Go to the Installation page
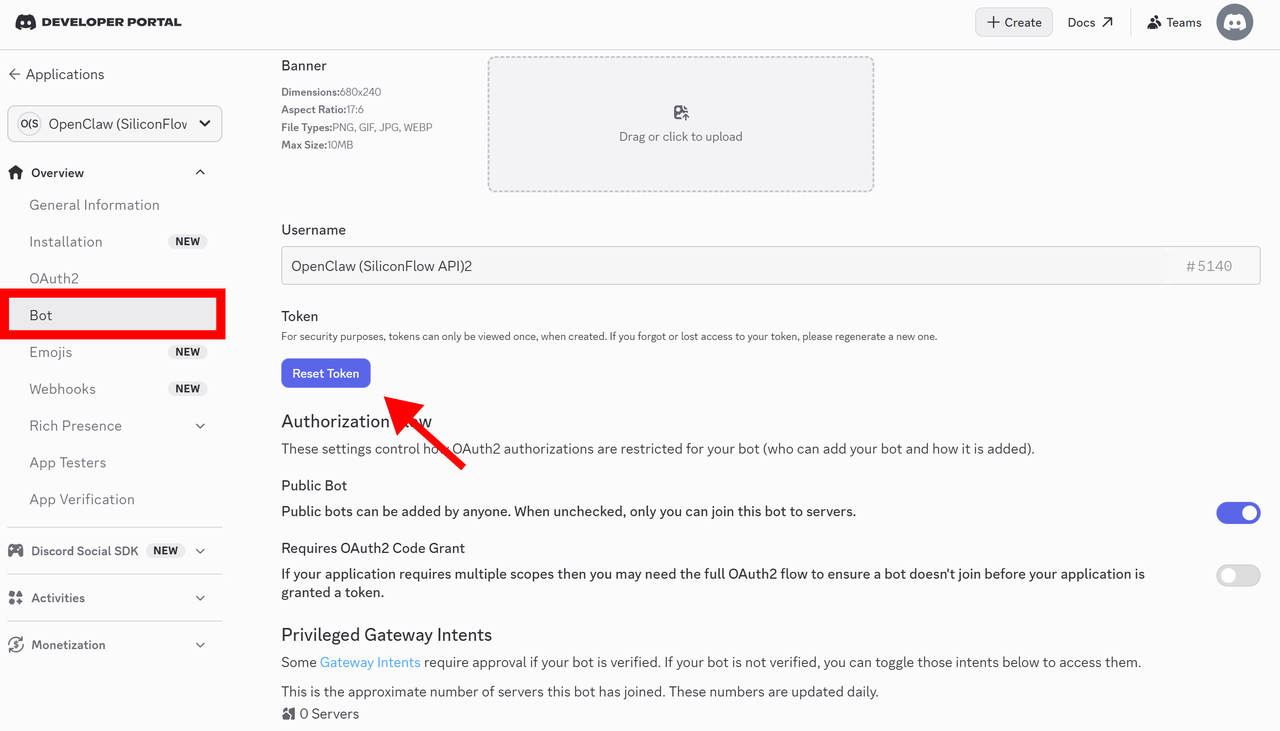The image size is (1280, 731). (66, 242)
